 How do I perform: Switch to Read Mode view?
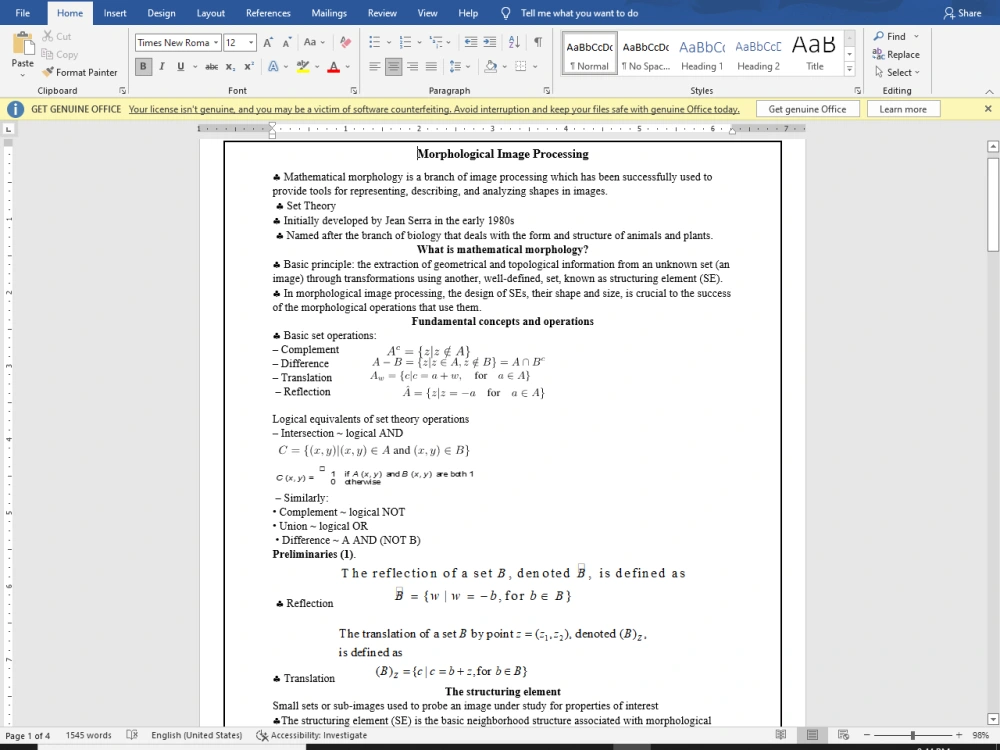[781, 735]
